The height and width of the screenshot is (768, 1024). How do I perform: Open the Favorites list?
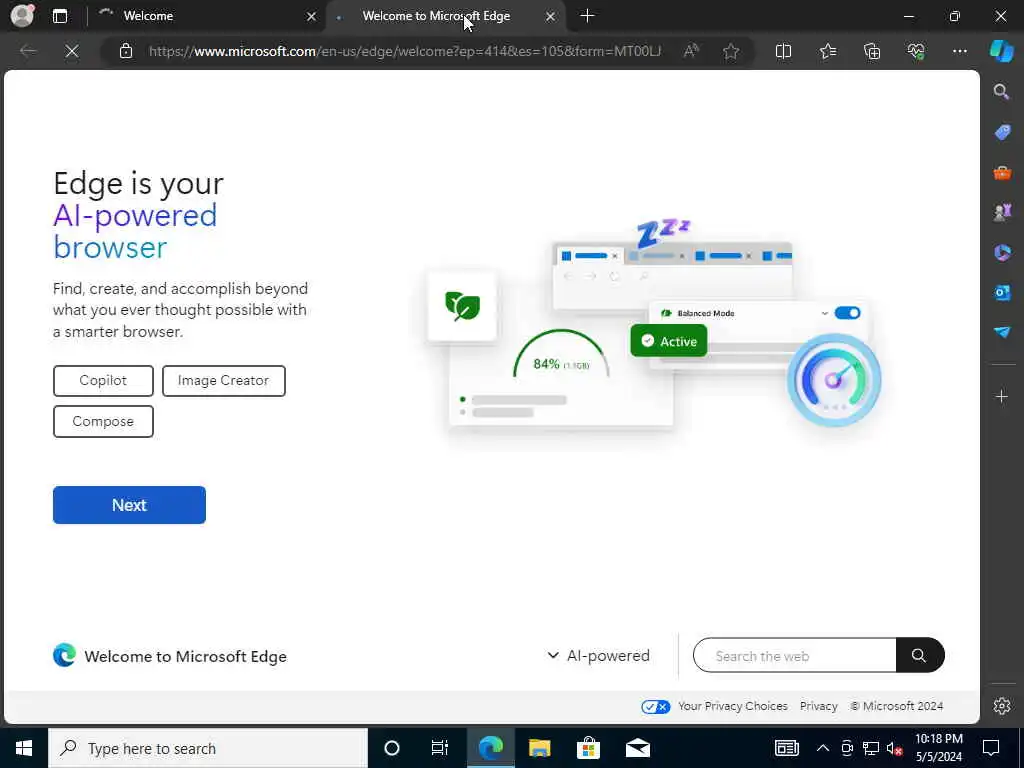[x=827, y=51]
